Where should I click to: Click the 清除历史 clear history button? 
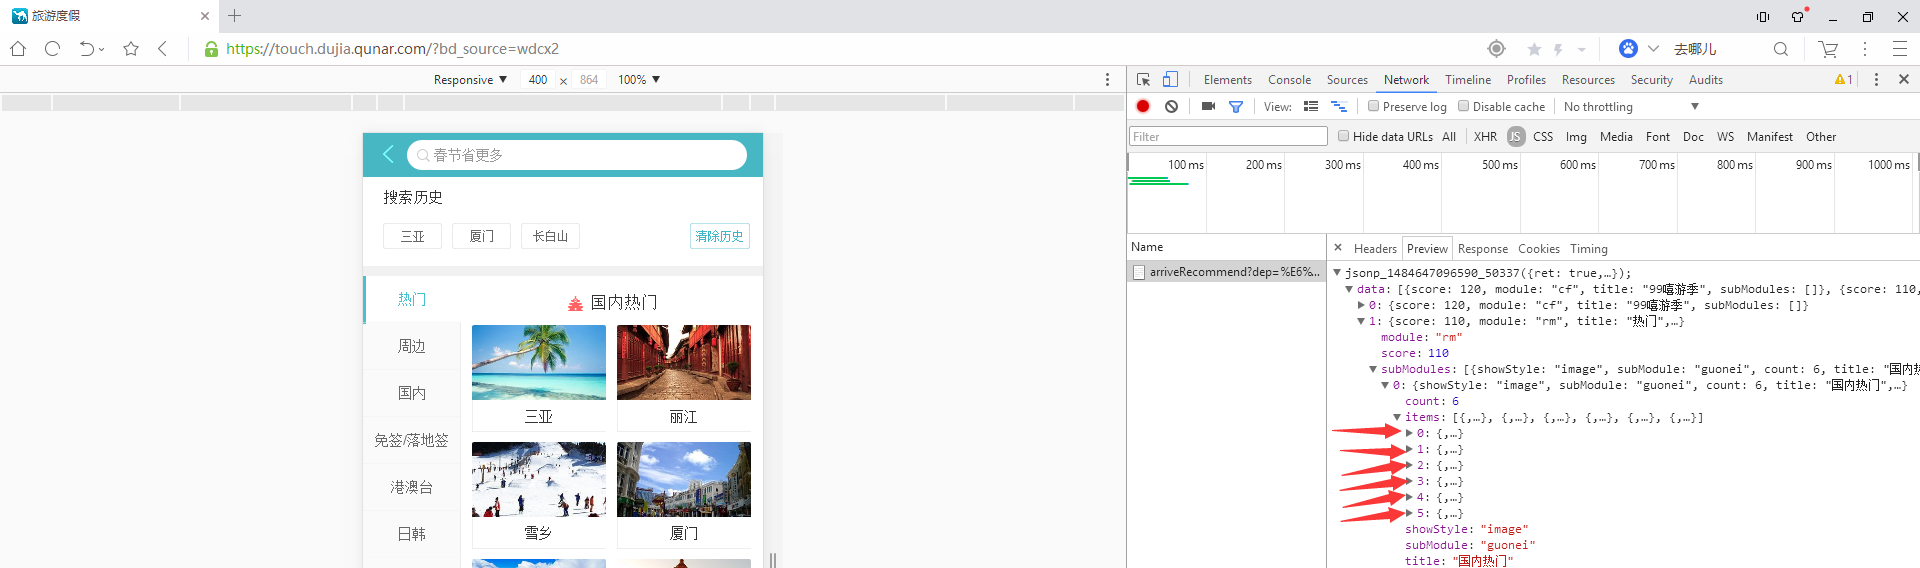click(x=720, y=236)
